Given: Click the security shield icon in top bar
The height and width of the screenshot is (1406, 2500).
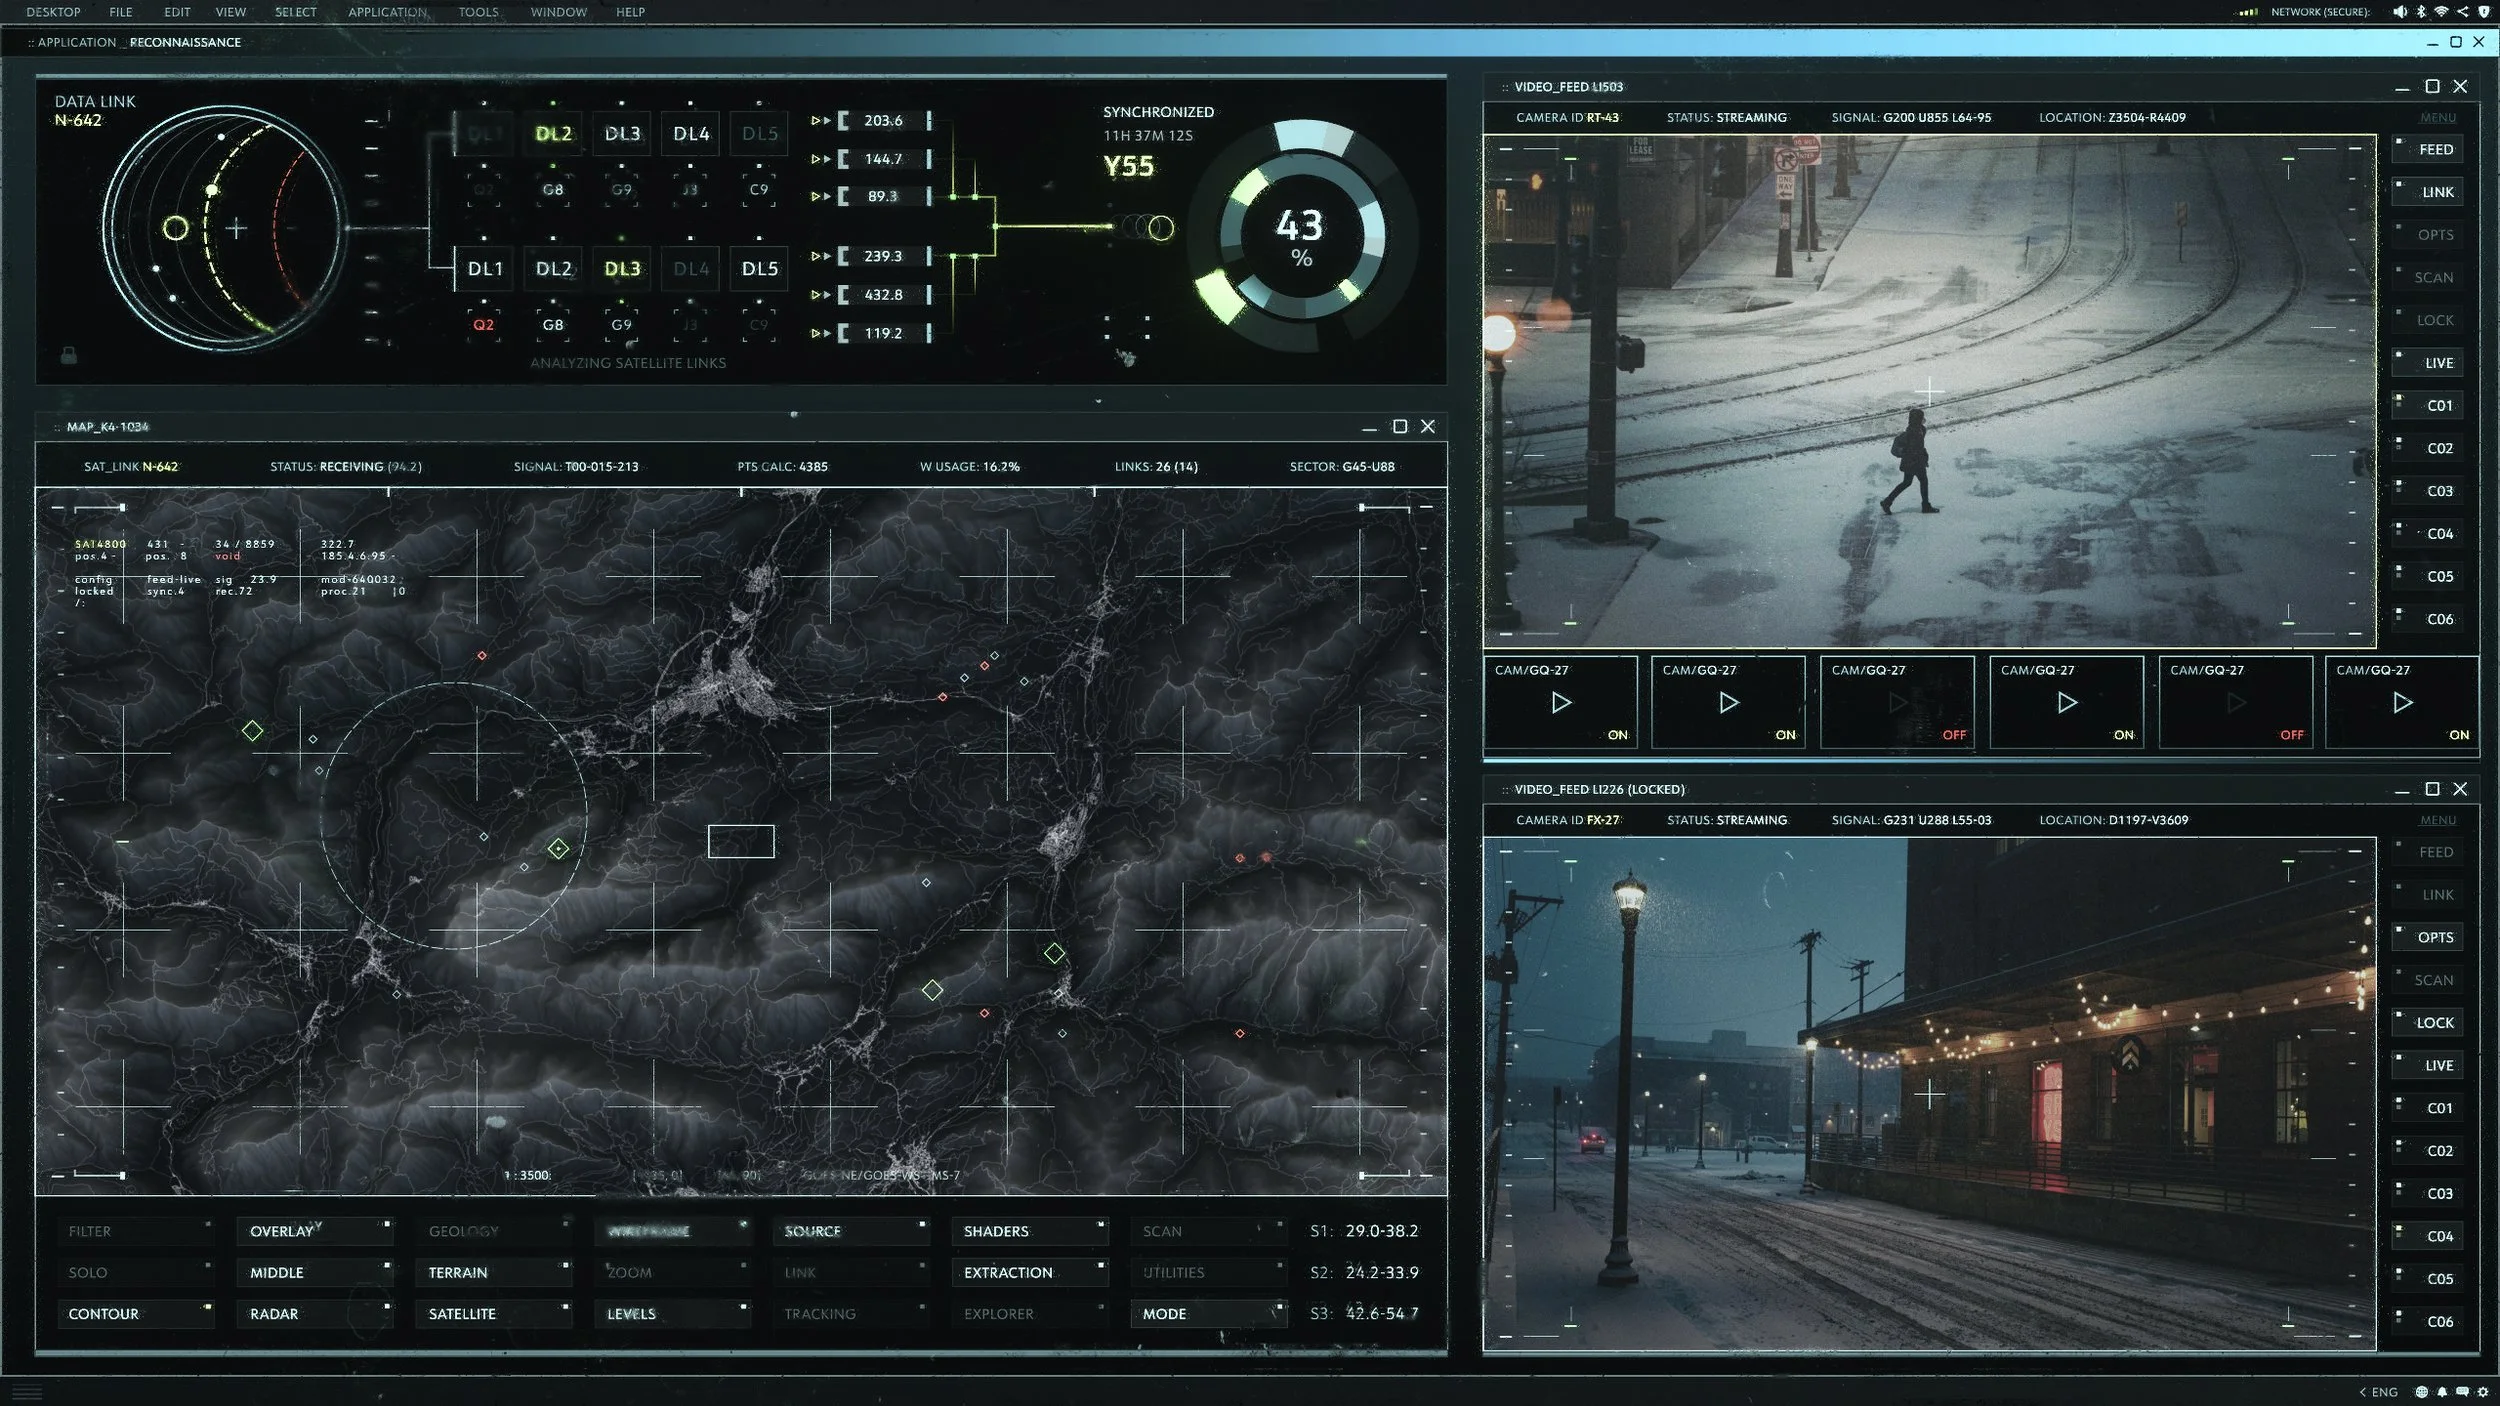Looking at the screenshot, I should 2483,12.
